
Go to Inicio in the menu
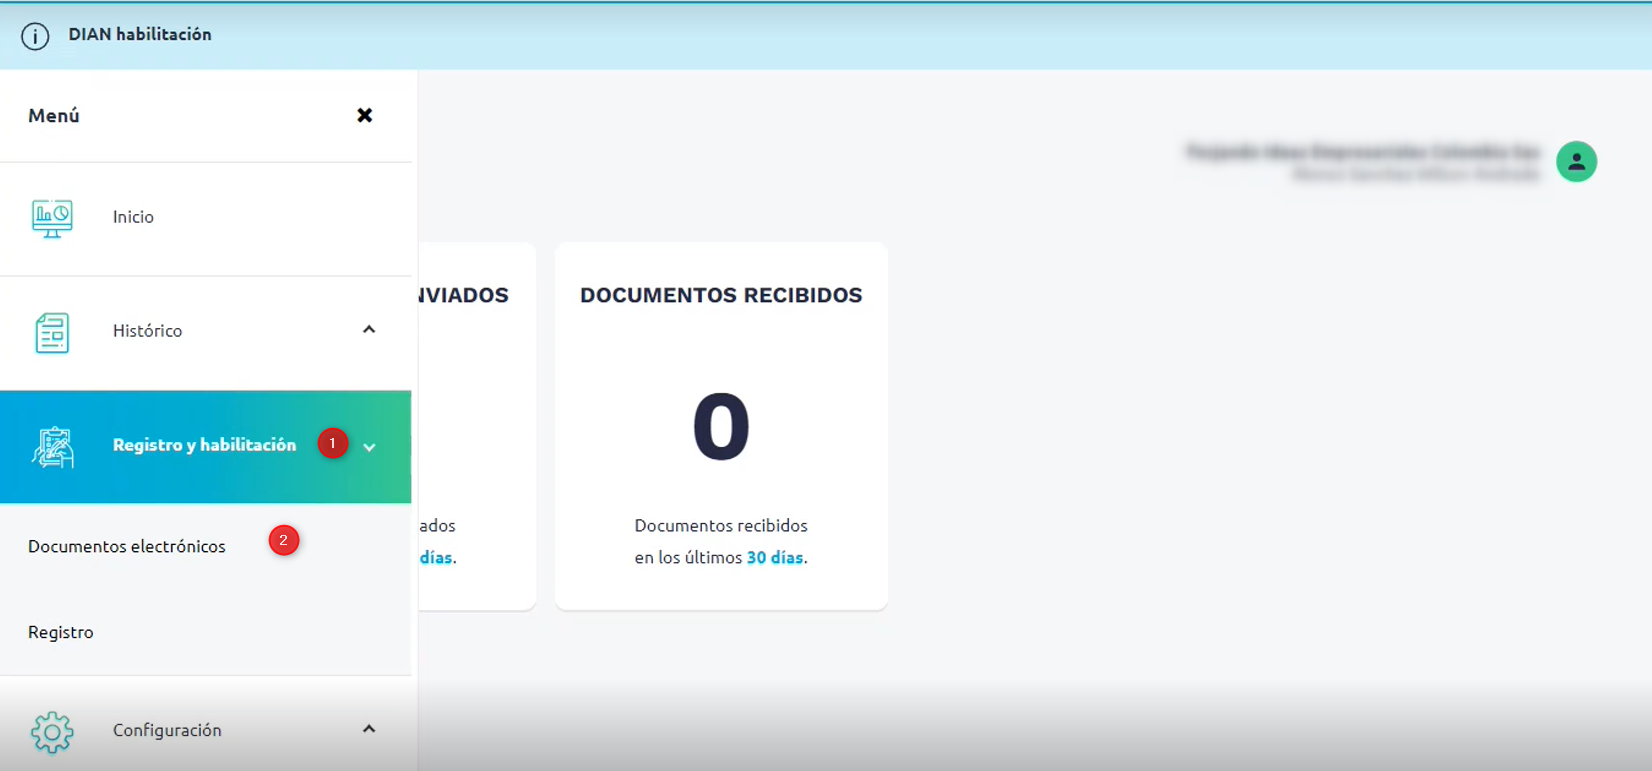pyautogui.click(x=133, y=217)
